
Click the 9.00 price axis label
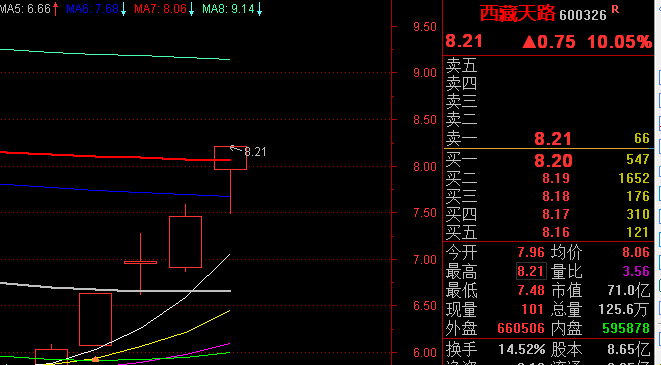(425, 73)
